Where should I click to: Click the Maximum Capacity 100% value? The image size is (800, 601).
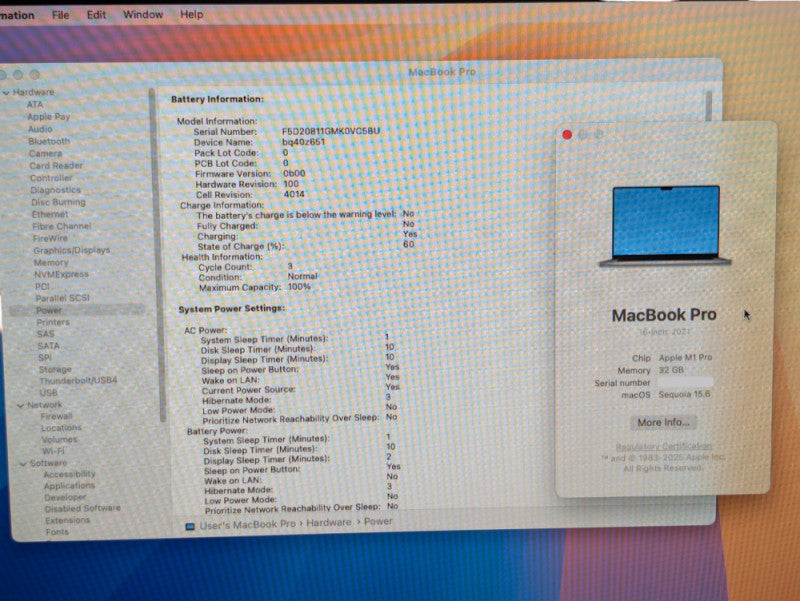point(299,287)
